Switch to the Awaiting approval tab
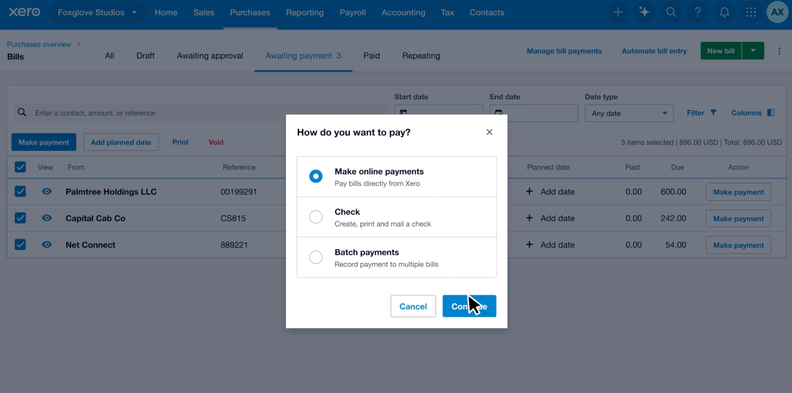 point(210,56)
